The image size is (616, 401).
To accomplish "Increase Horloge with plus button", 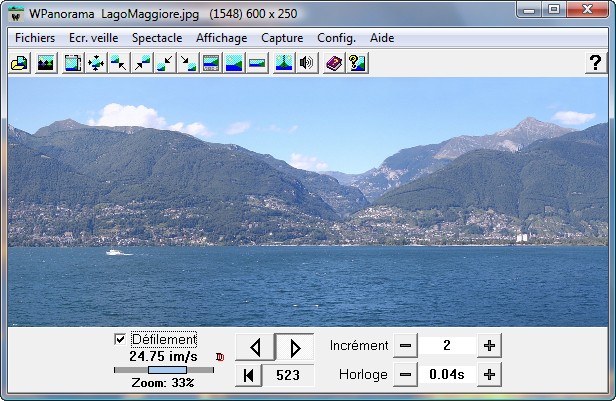I will coord(489,375).
